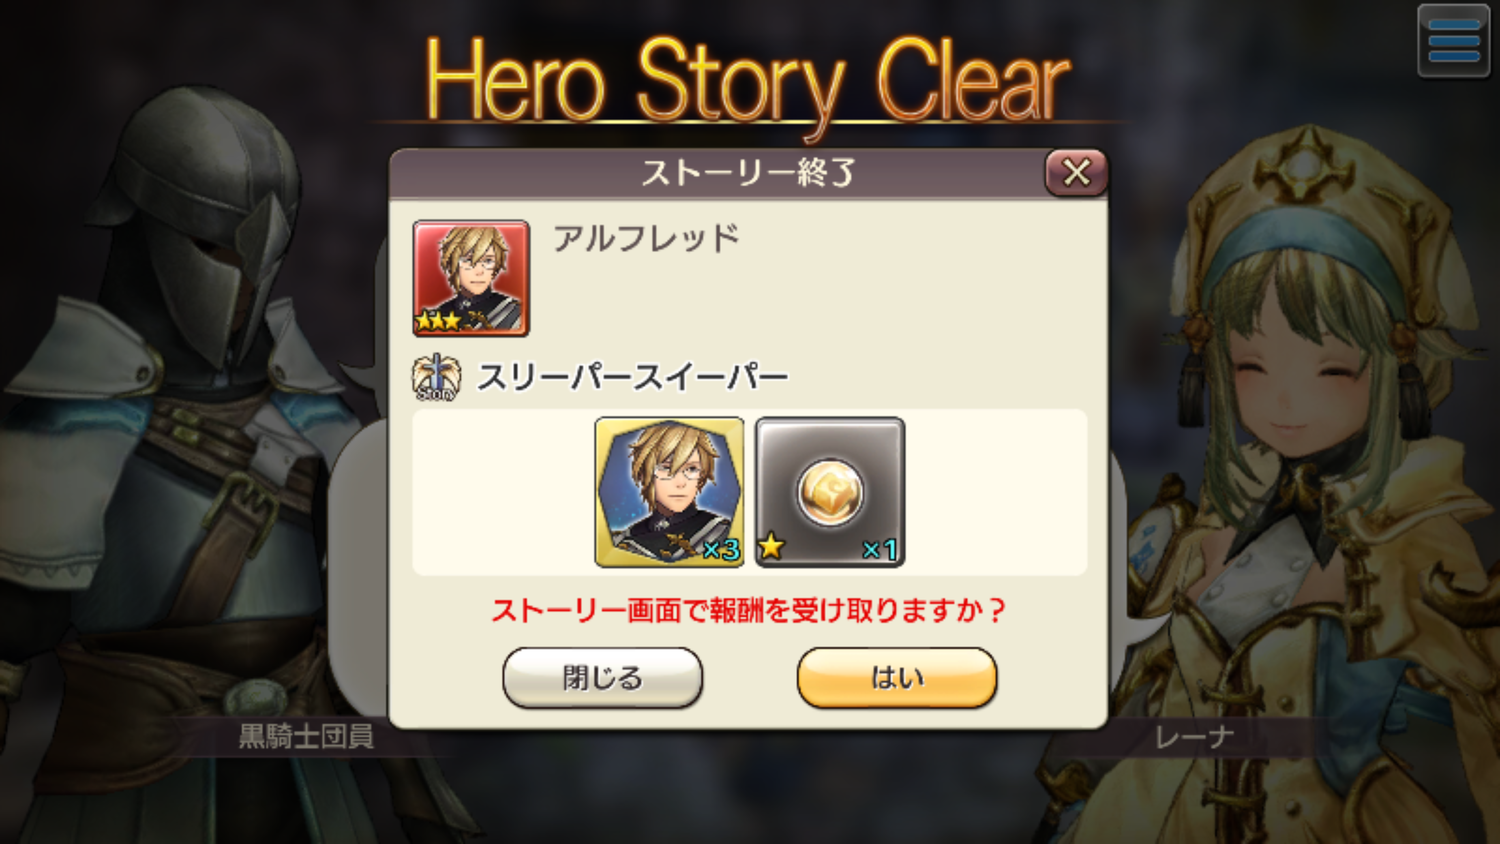Tap the red reward confirmation message
The width and height of the screenshot is (1500, 844).
coord(748,610)
